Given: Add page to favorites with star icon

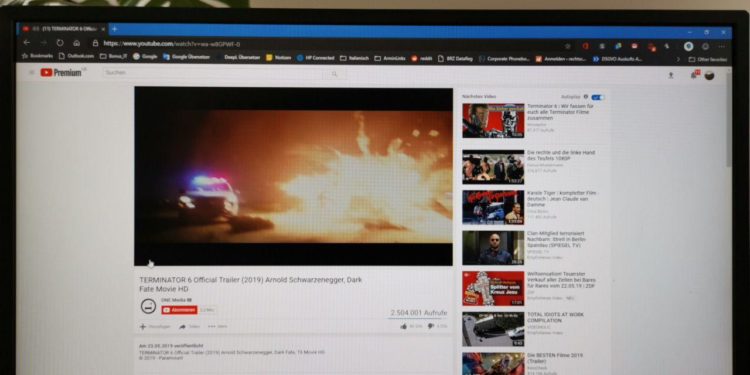Looking at the screenshot, I should 568,46.
